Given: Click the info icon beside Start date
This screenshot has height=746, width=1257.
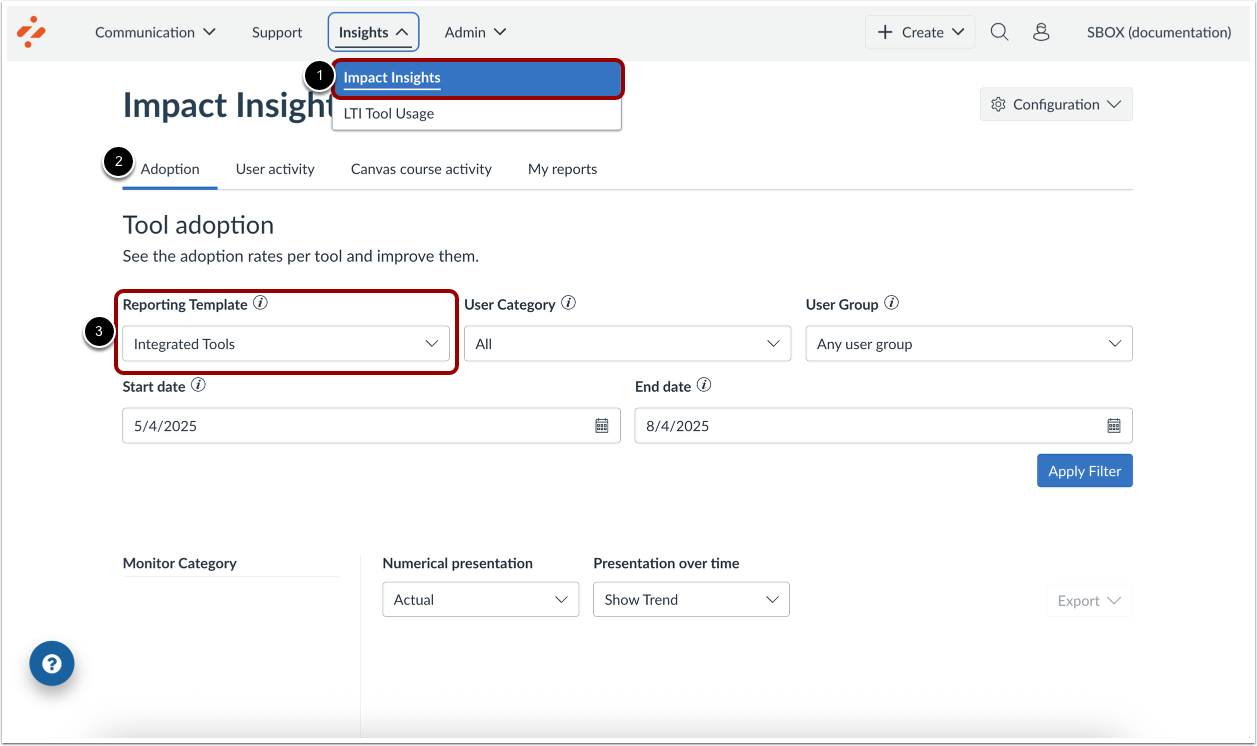Looking at the screenshot, I should (198, 383).
